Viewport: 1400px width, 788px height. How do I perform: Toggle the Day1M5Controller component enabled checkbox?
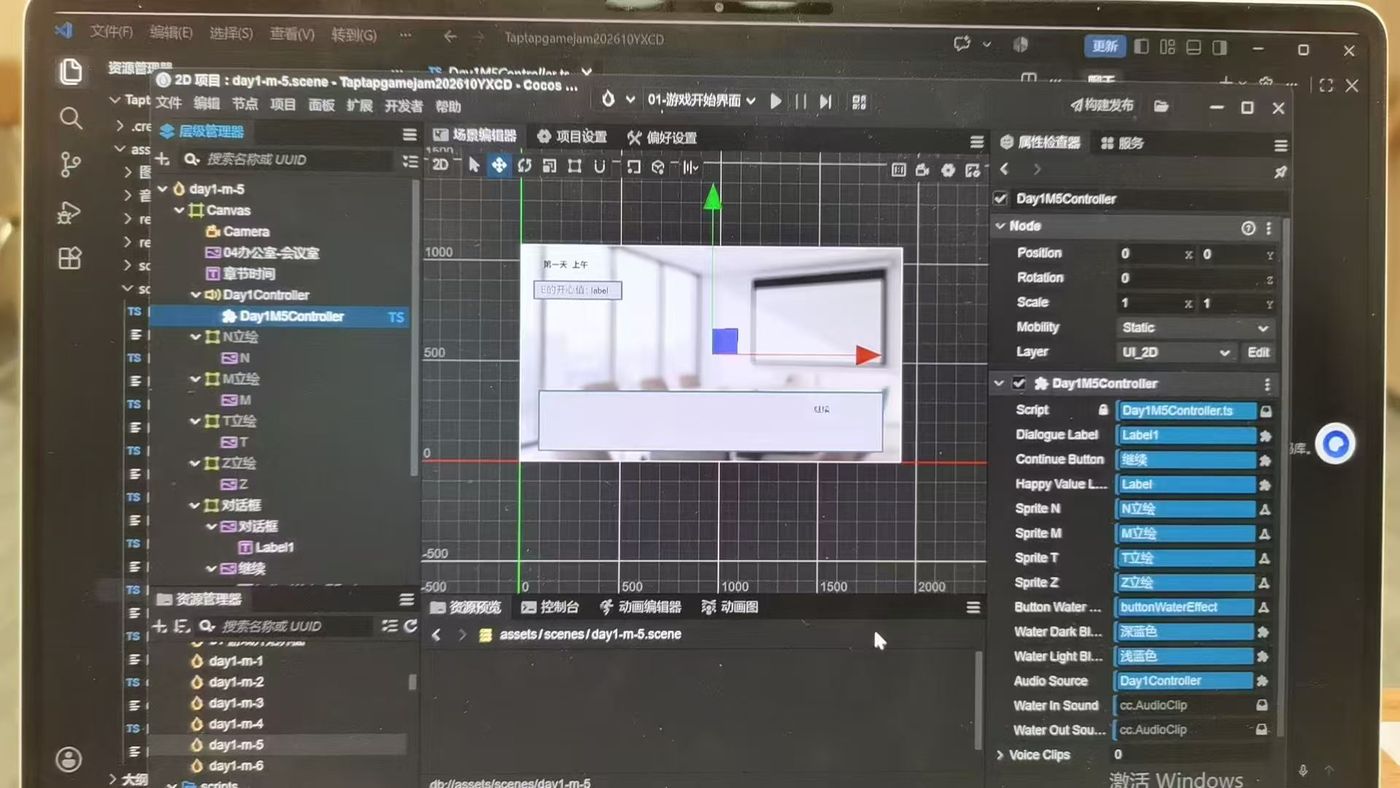[1019, 383]
